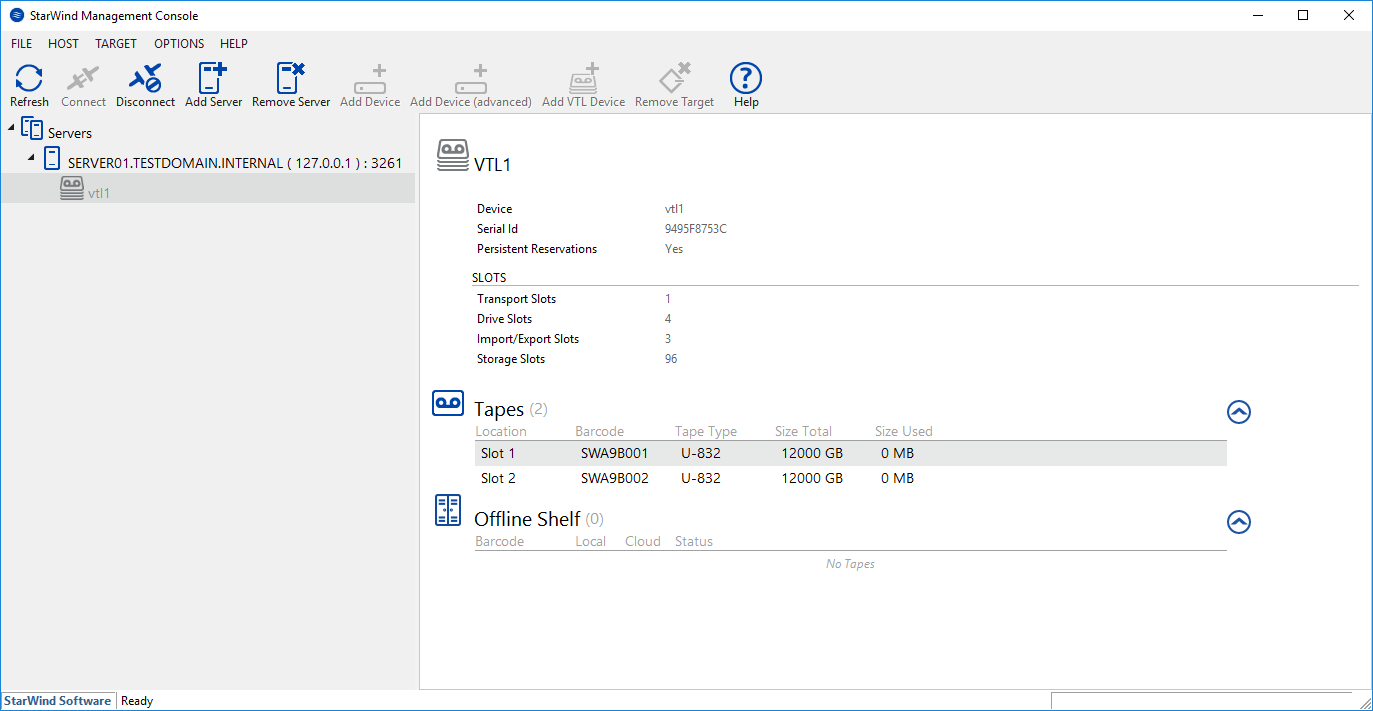Click the SERVER01 server icon in tree
1373x711 pixels.
(52, 159)
